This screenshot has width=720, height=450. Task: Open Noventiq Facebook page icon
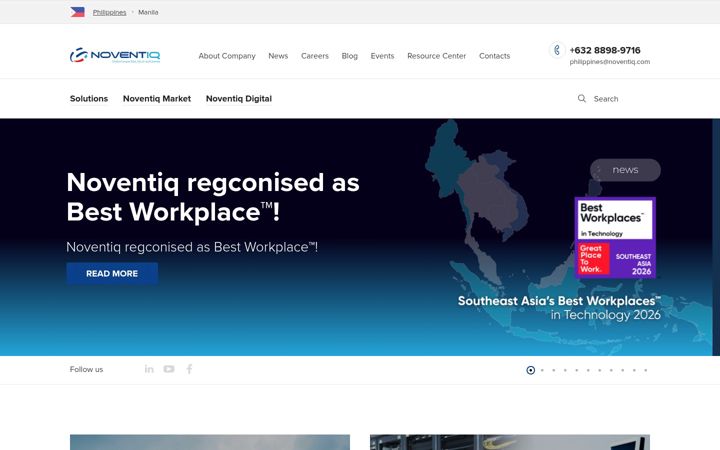[x=189, y=369]
